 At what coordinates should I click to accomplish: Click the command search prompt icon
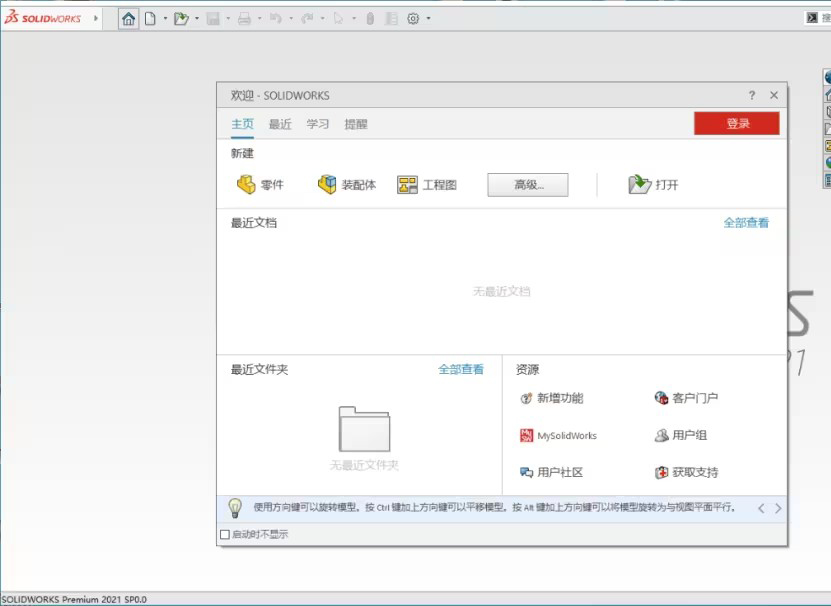pyautogui.click(x=812, y=18)
